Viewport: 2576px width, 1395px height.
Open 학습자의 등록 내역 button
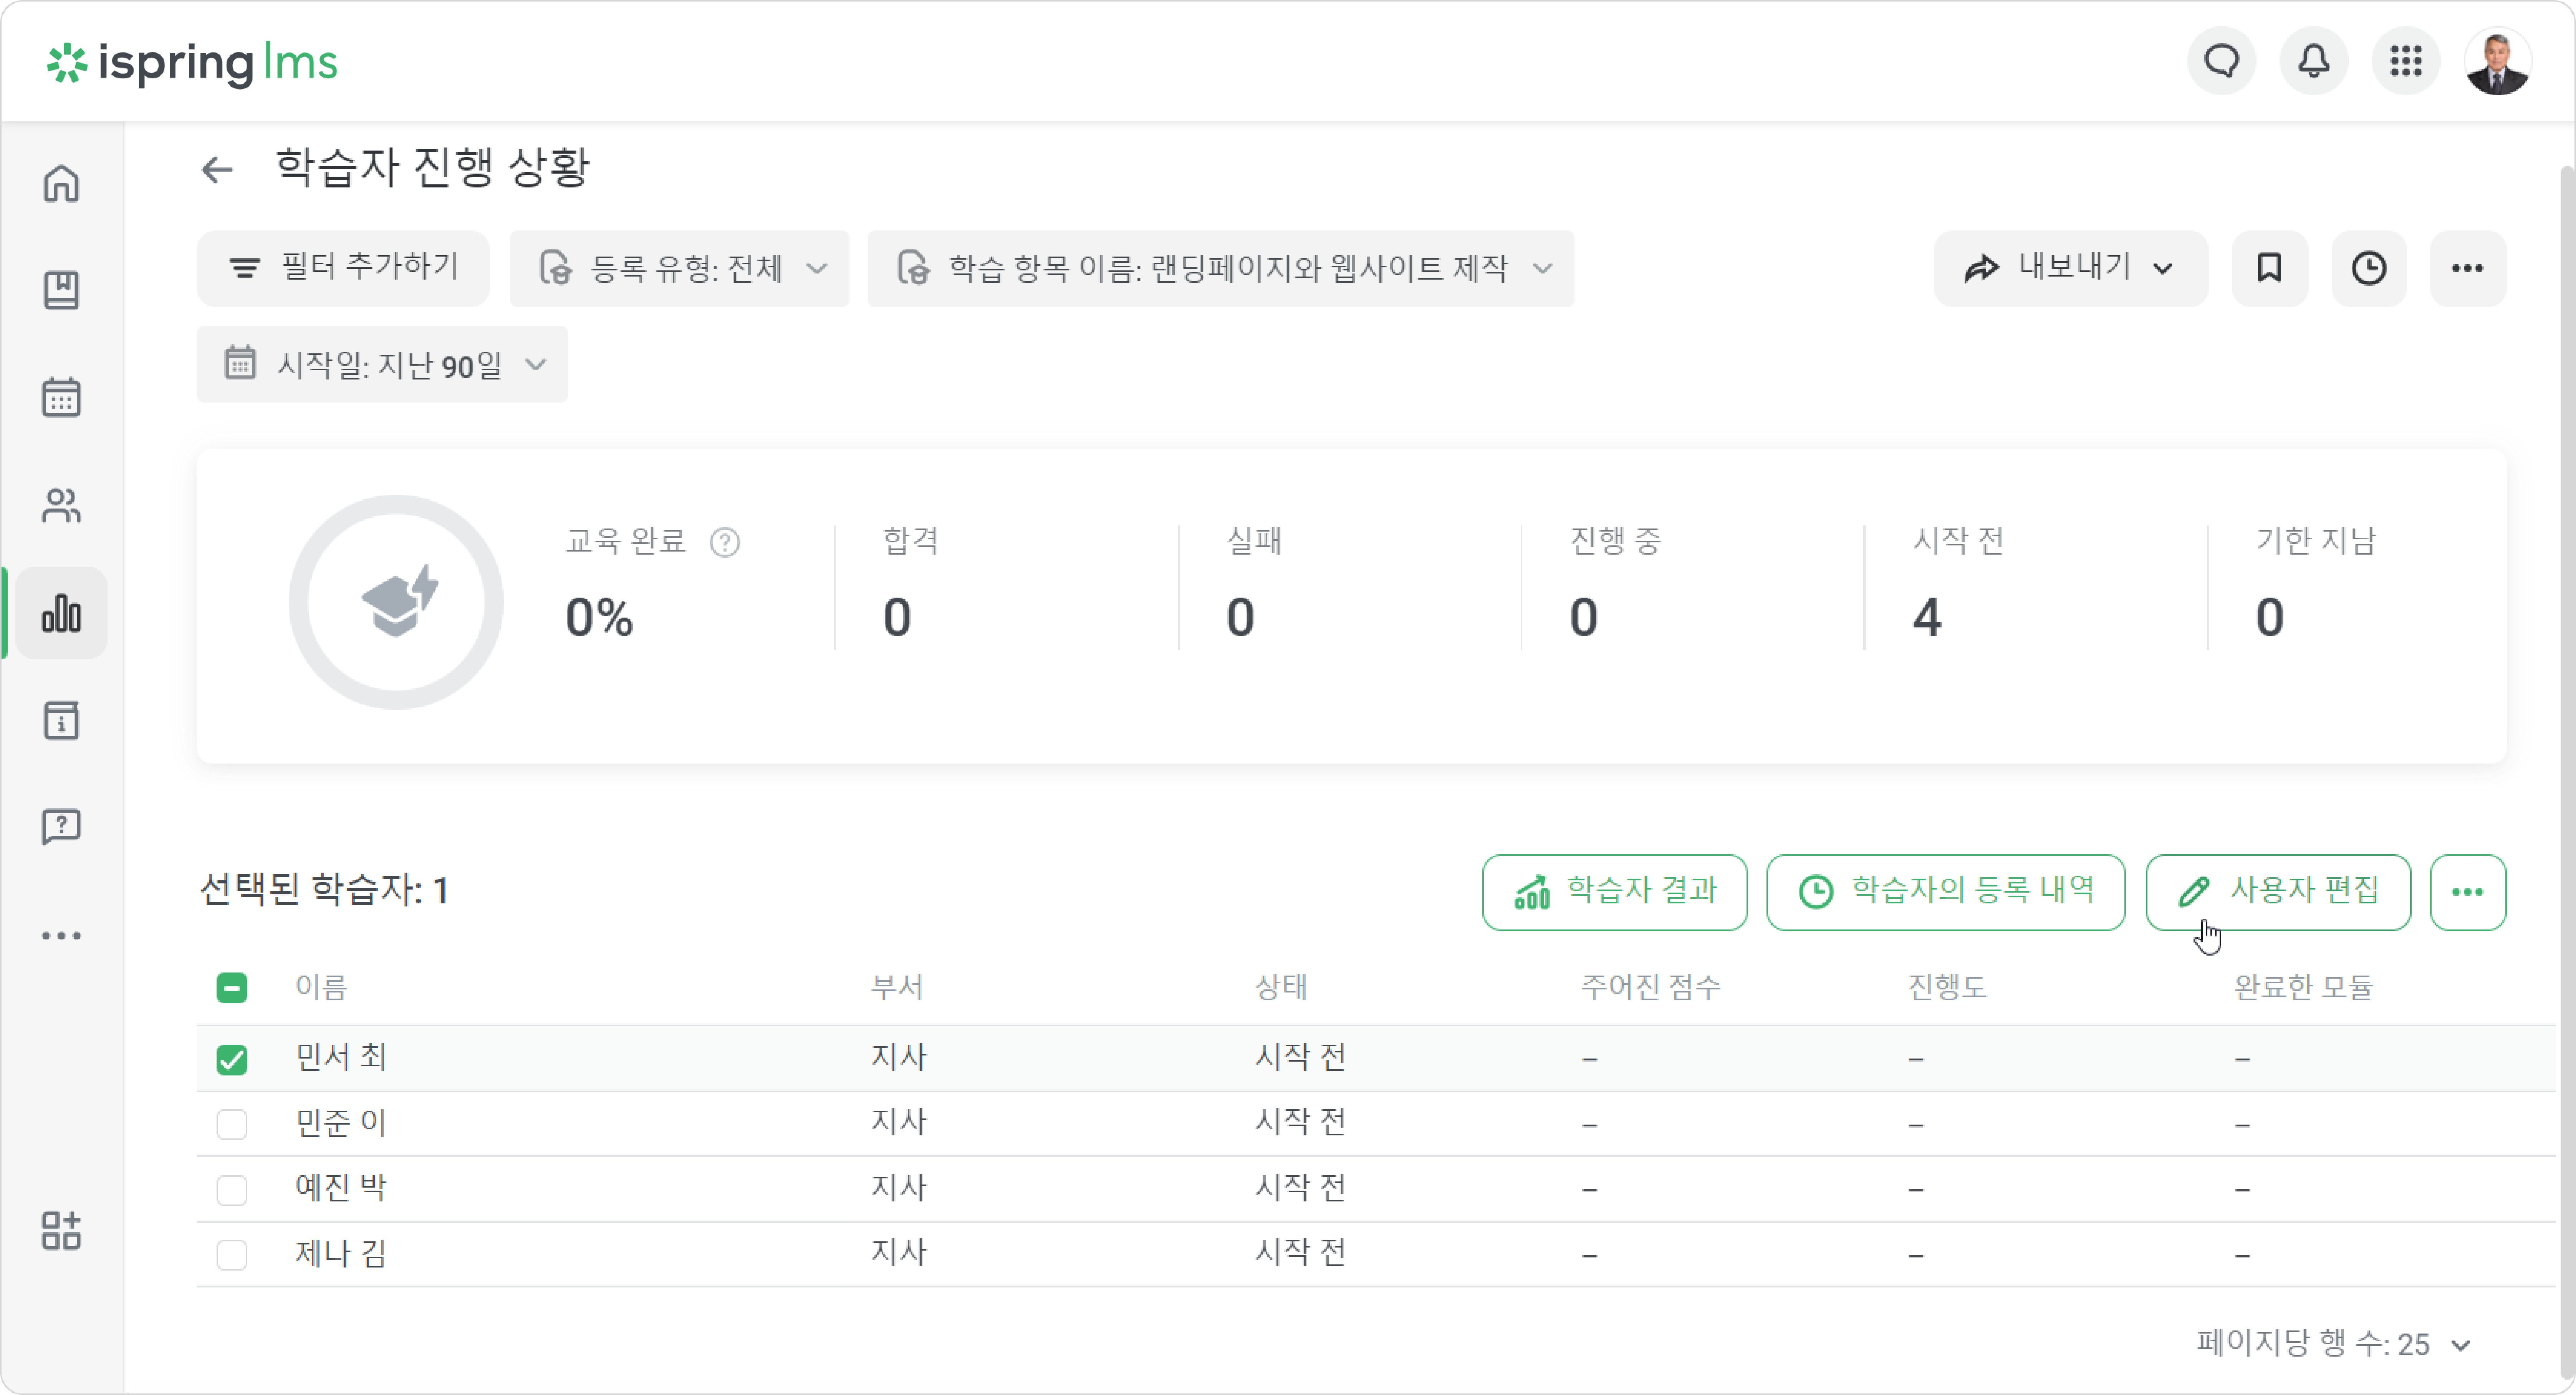point(1945,892)
